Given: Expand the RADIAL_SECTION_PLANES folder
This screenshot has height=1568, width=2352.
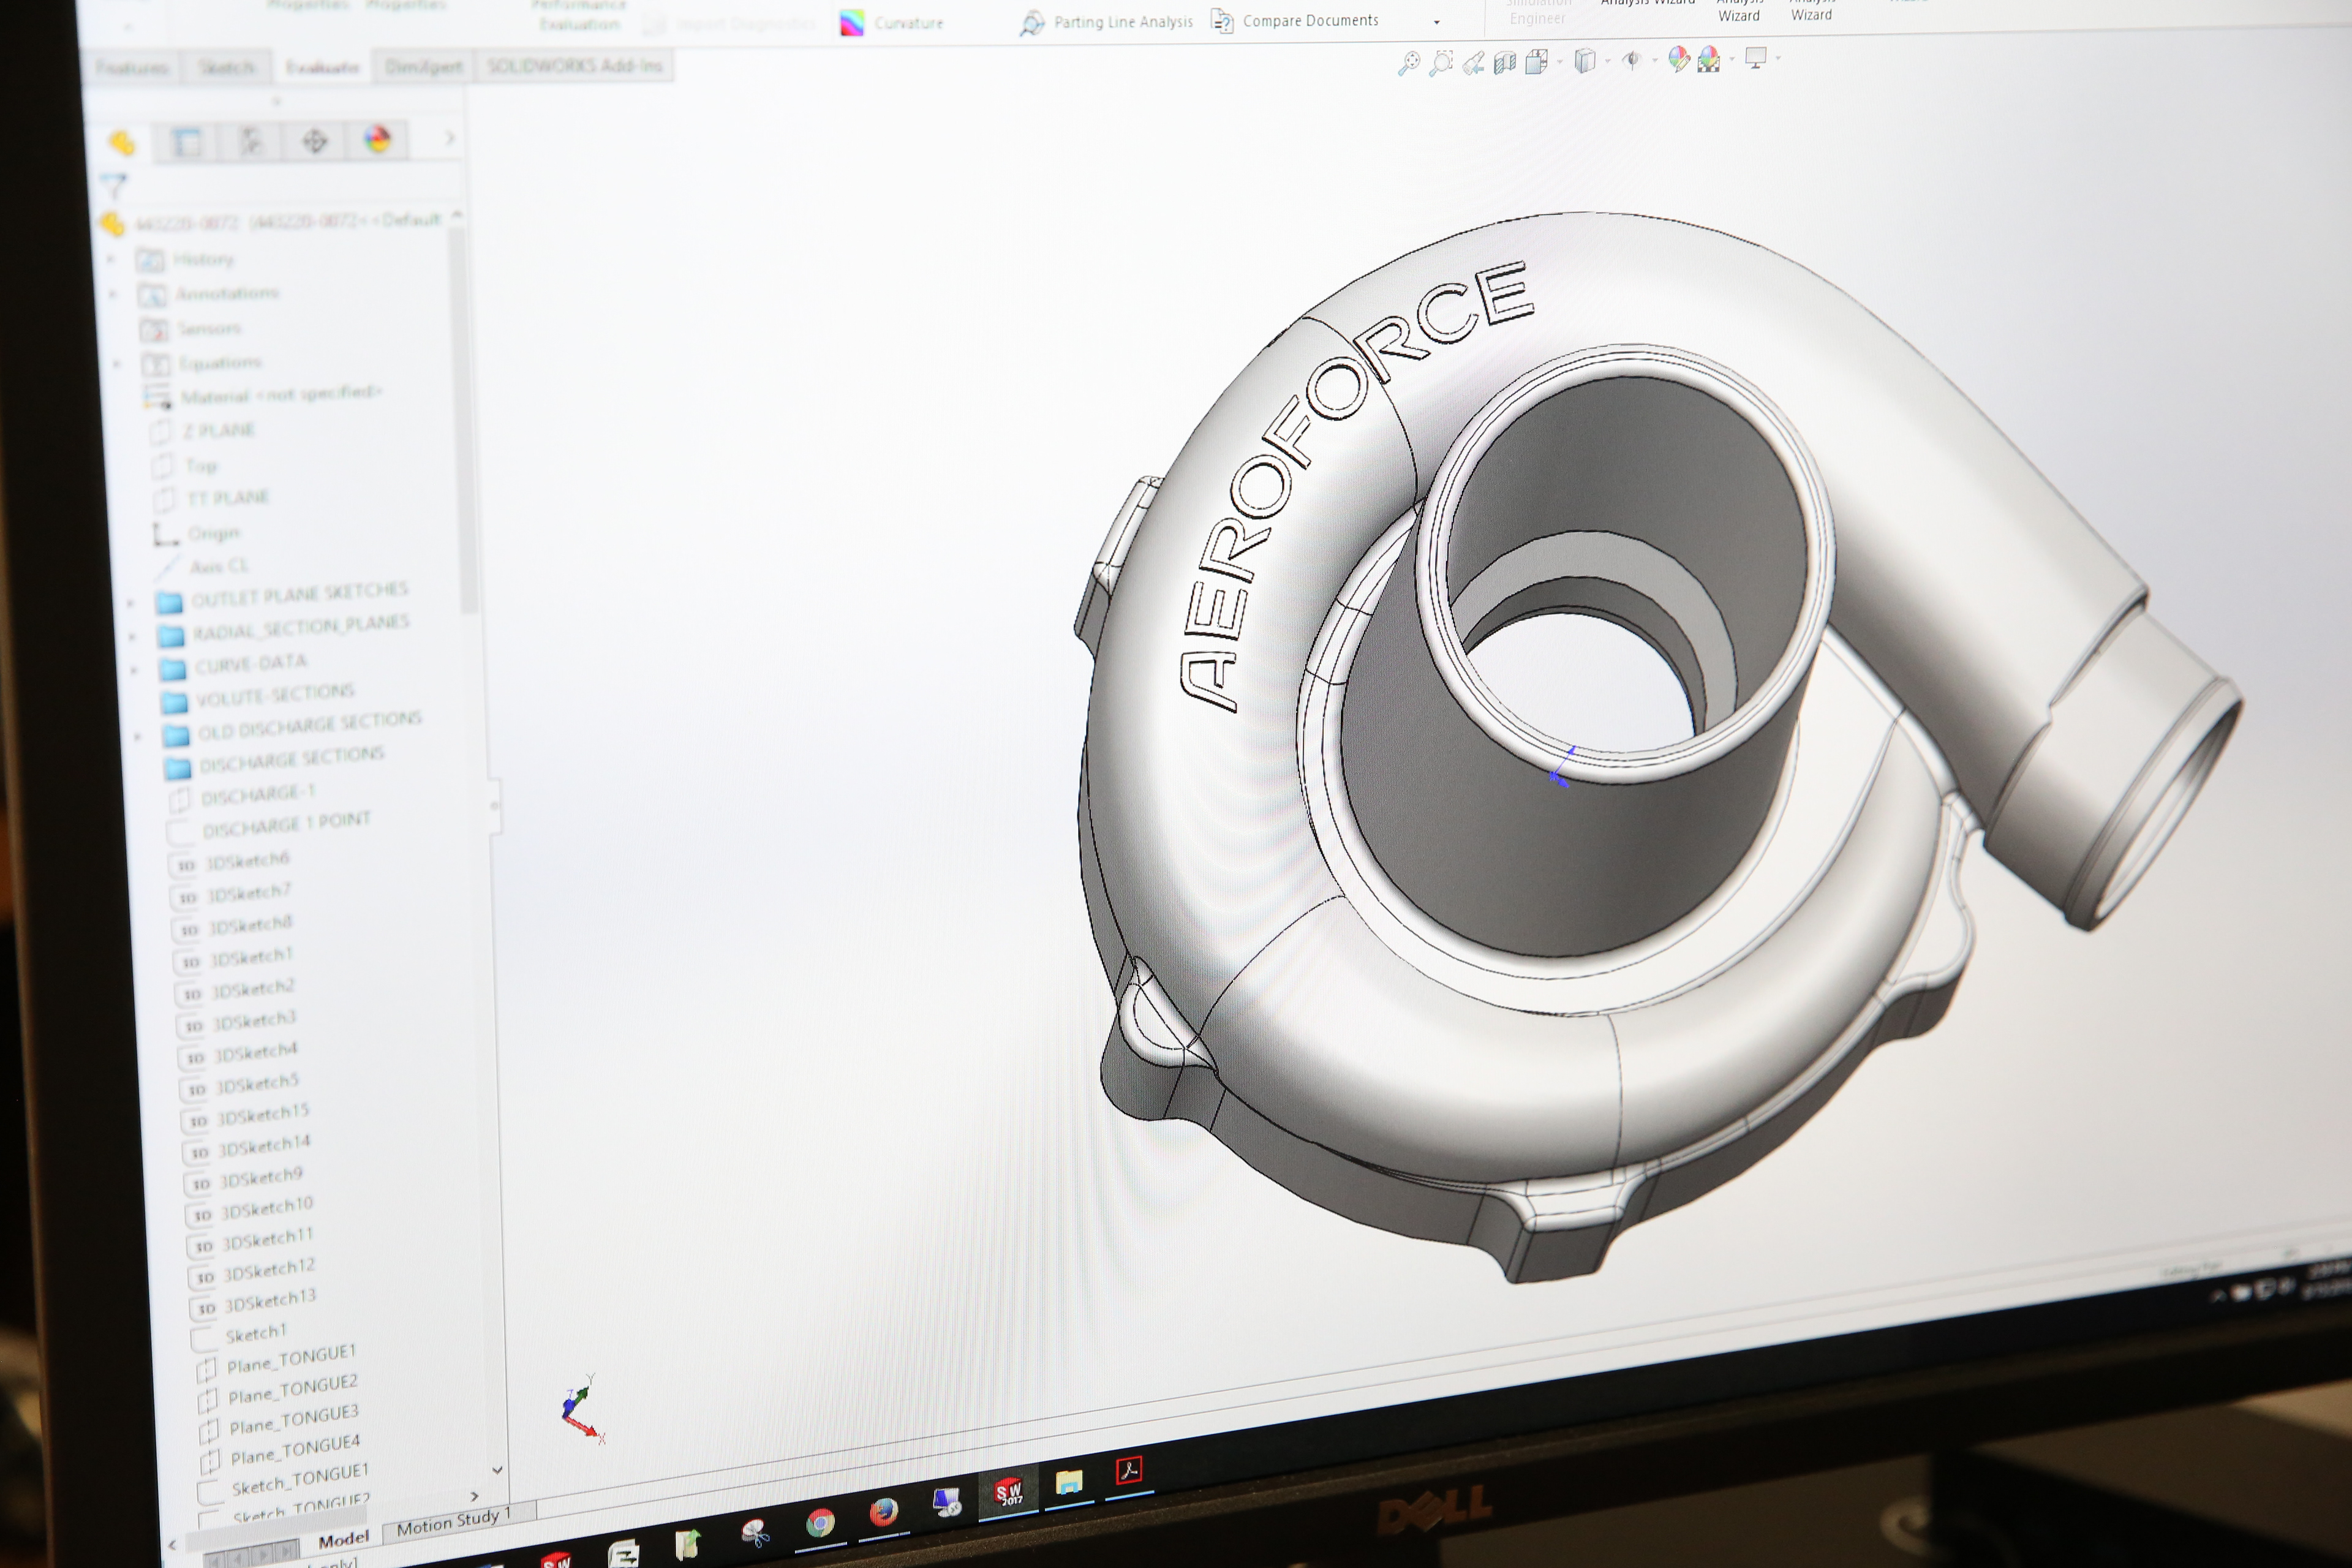Looking at the screenshot, I should point(133,636).
